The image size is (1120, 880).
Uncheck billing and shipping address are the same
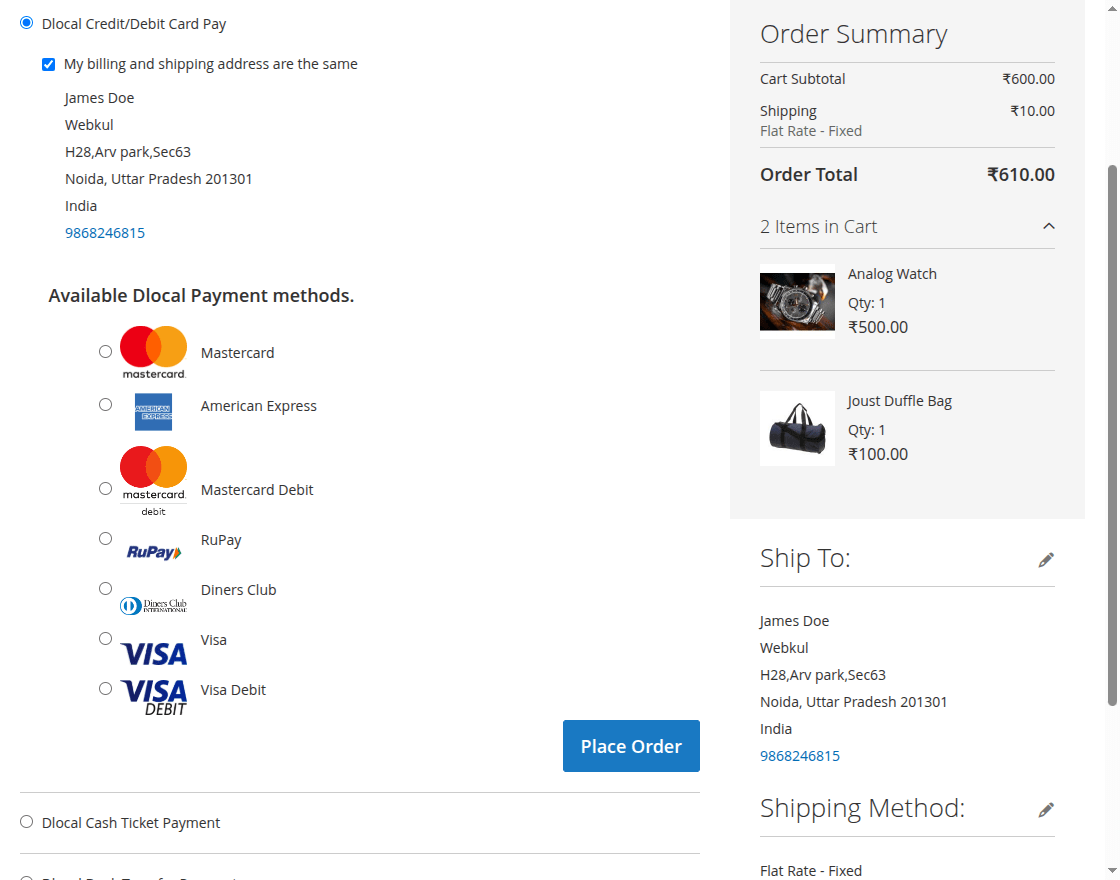point(48,64)
